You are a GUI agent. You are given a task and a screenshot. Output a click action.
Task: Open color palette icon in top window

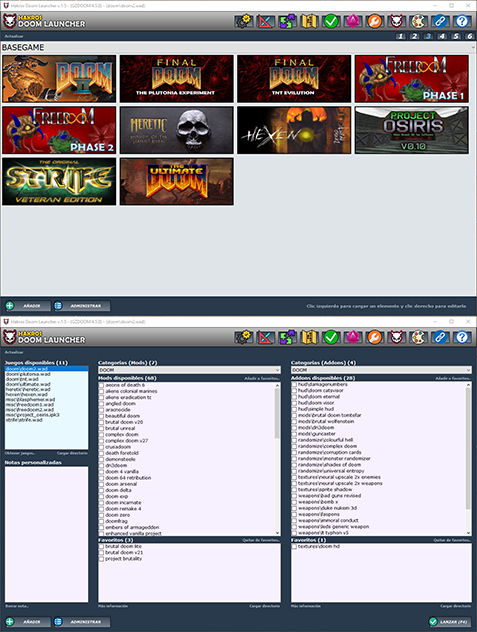click(x=418, y=21)
